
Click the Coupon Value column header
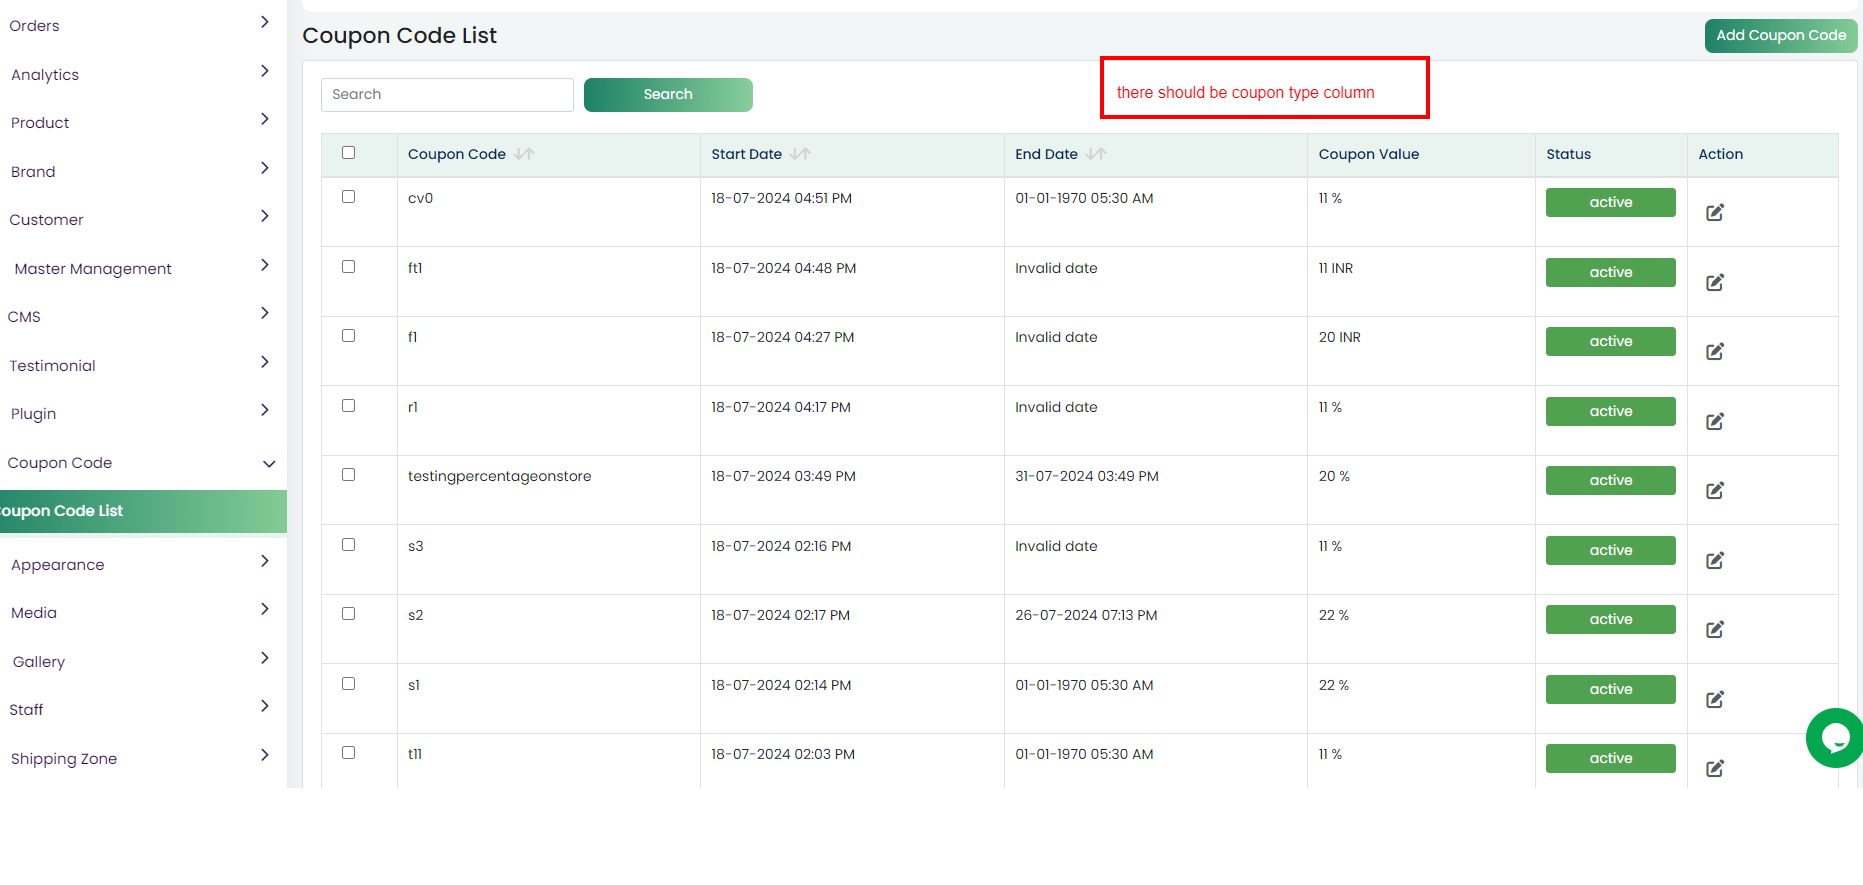point(1368,154)
